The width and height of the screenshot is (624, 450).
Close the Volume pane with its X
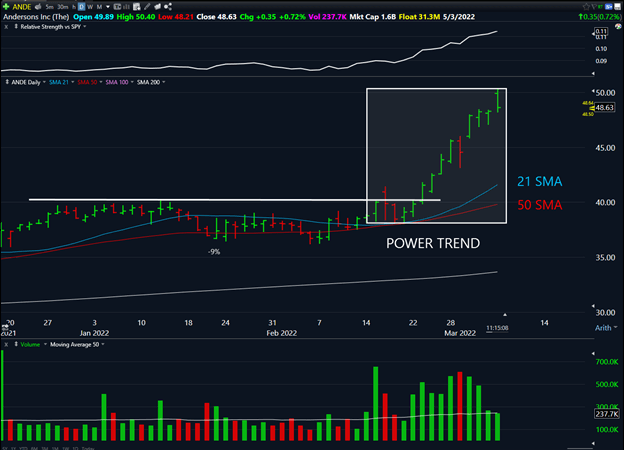coord(6,344)
